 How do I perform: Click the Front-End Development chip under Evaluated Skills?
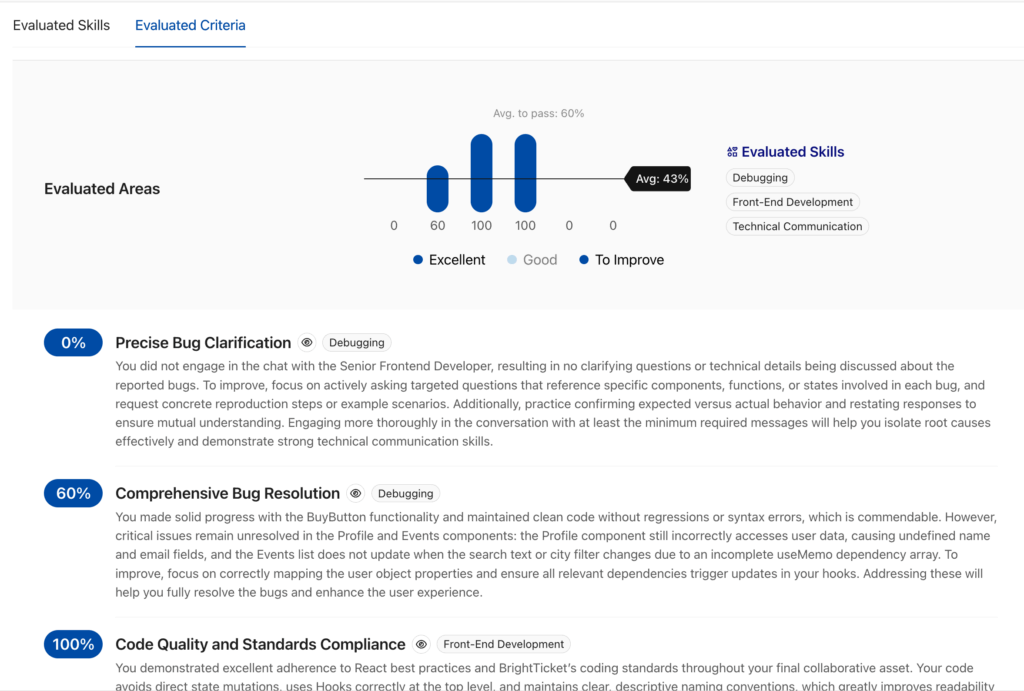click(792, 202)
